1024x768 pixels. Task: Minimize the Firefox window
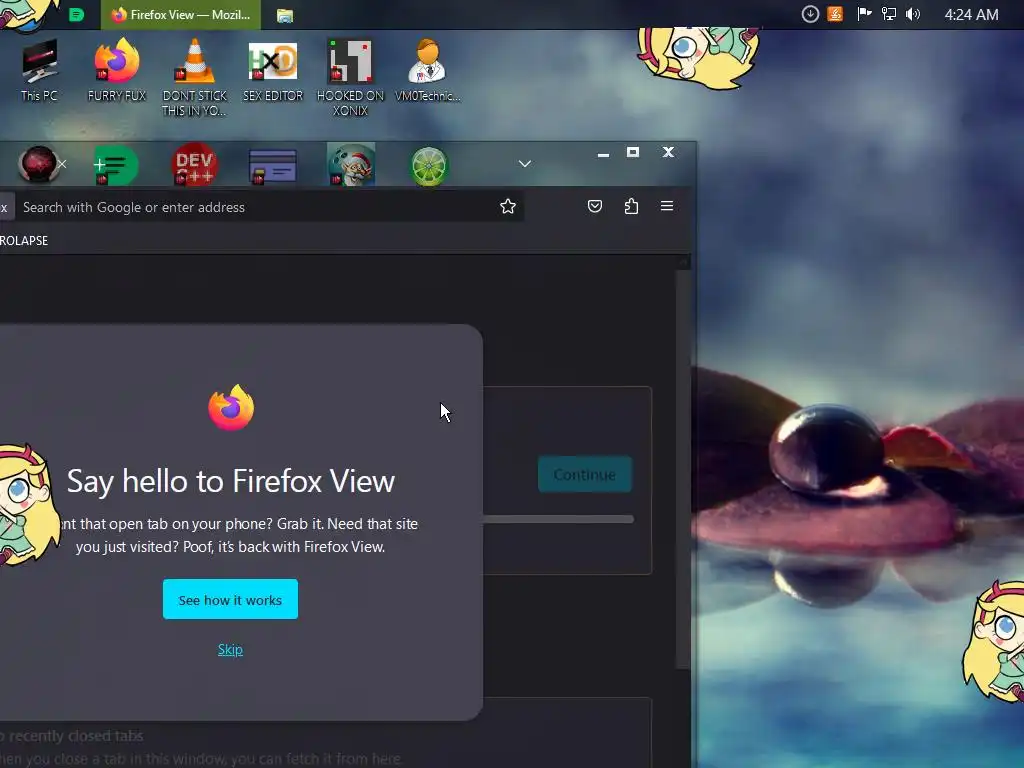pos(603,153)
